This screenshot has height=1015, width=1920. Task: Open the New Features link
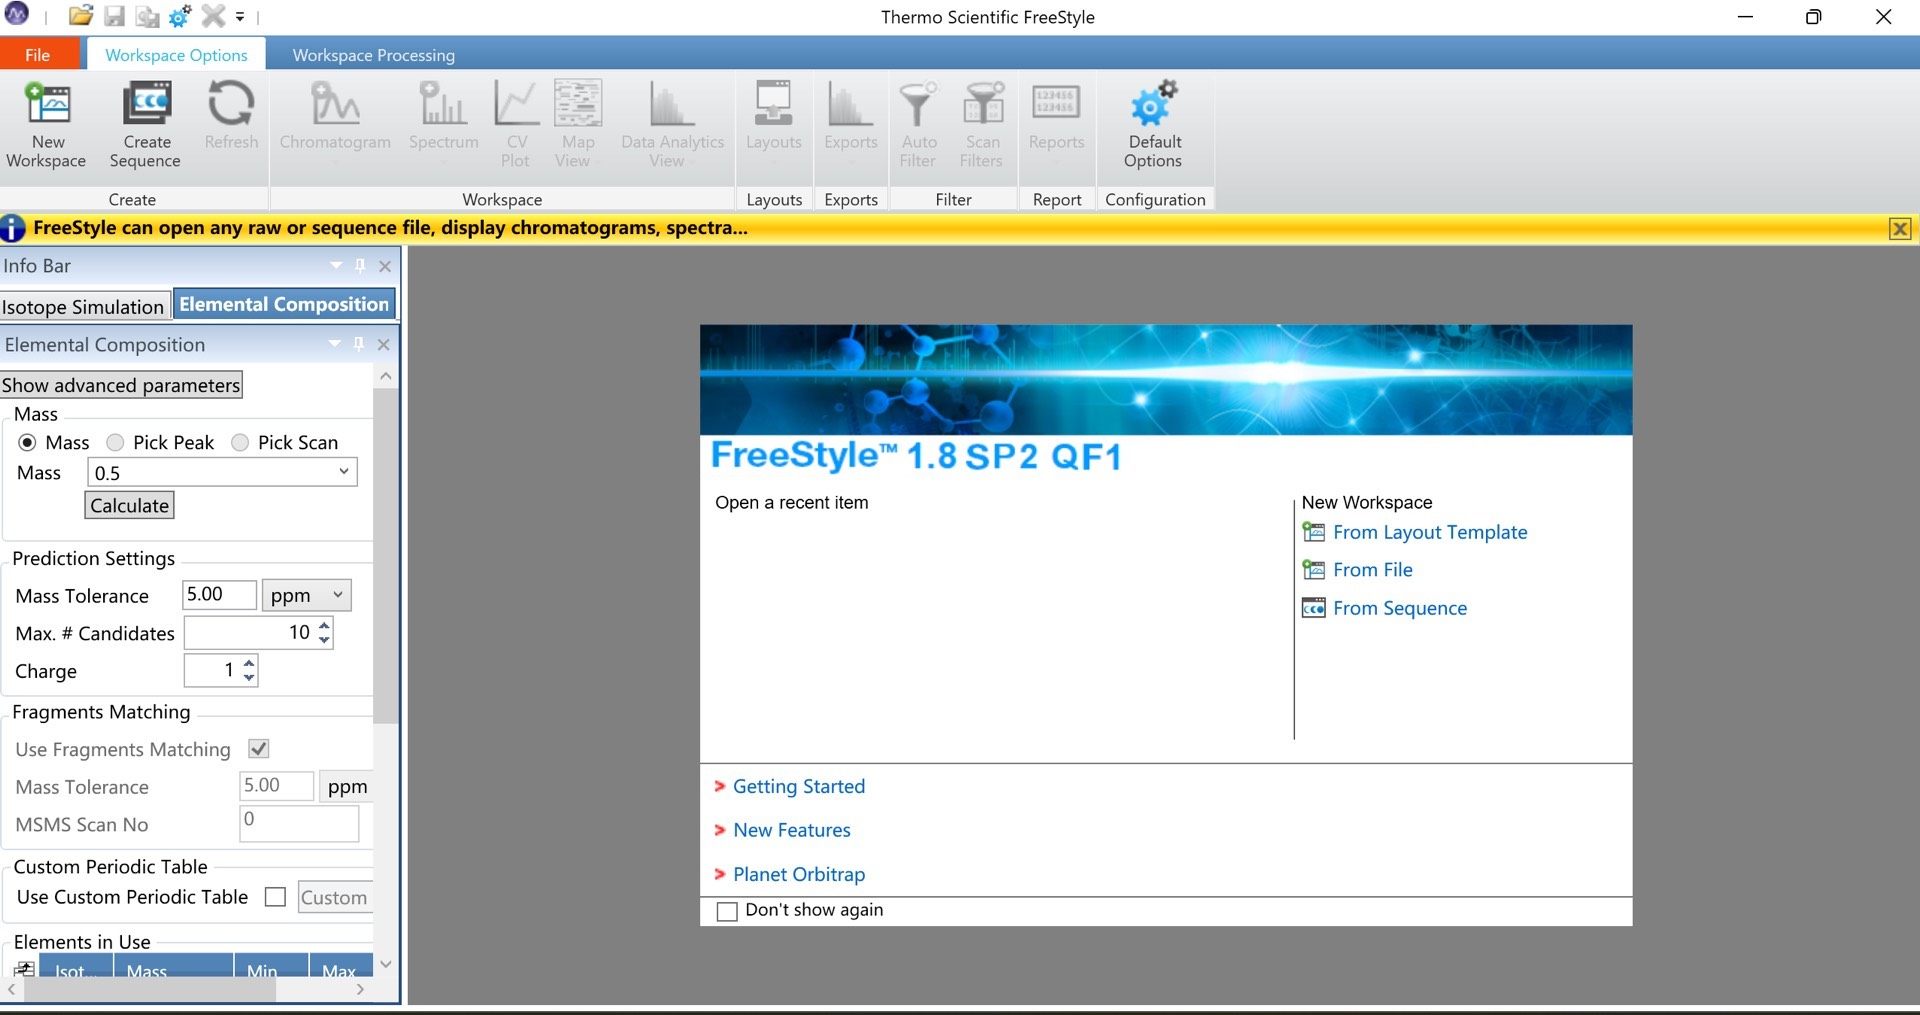coord(792,830)
